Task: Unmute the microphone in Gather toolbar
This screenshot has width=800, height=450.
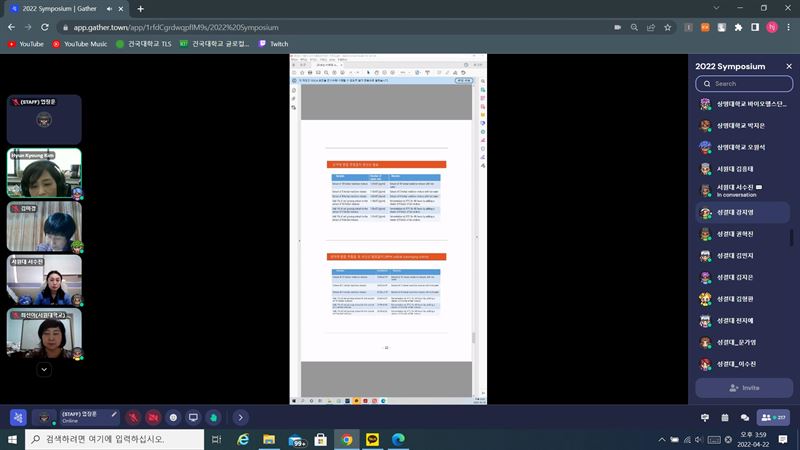Action: [x=132, y=417]
